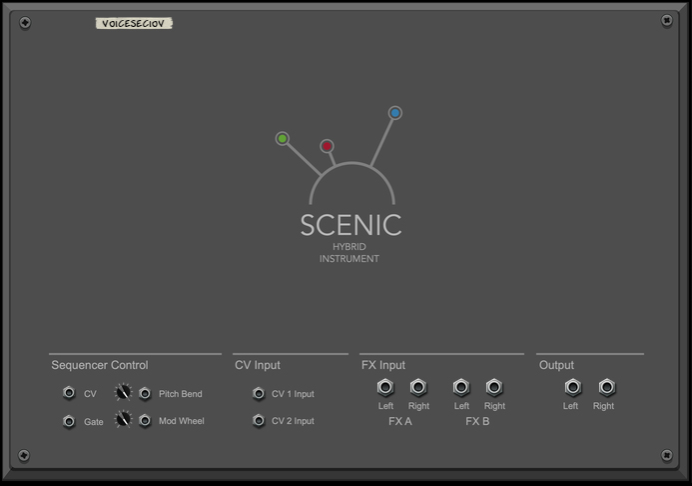Click the Pitch Bend CV jack
692x486 pixels.
pos(145,393)
